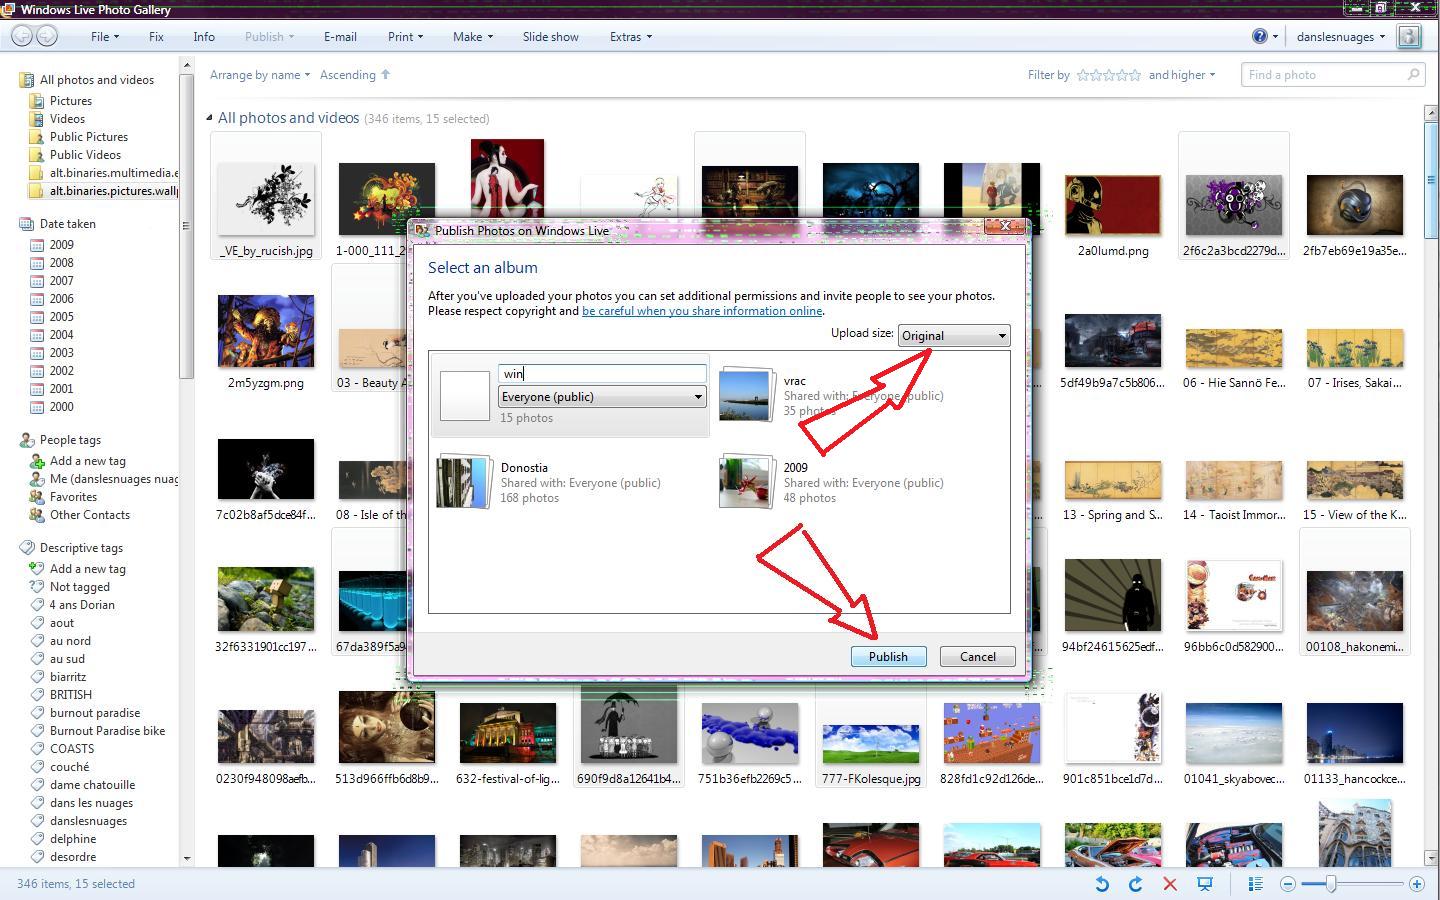Open the E-mail option
Viewport: 1440px width, 900px height.
[340, 37]
